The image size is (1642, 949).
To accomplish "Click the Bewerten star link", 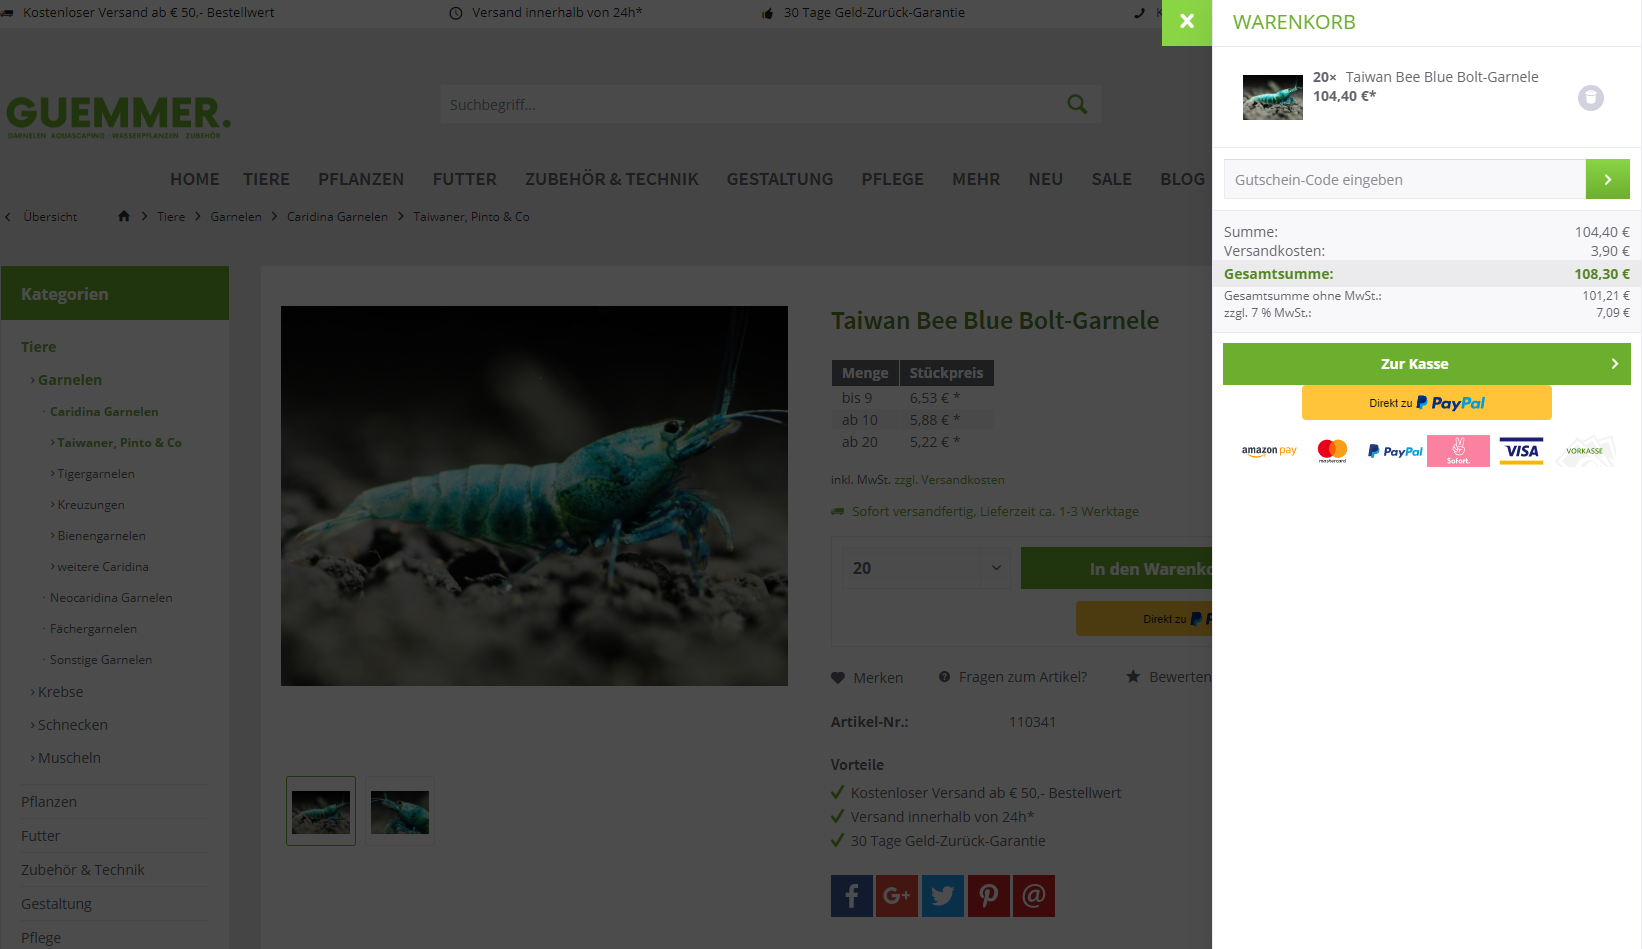I will click(1168, 677).
